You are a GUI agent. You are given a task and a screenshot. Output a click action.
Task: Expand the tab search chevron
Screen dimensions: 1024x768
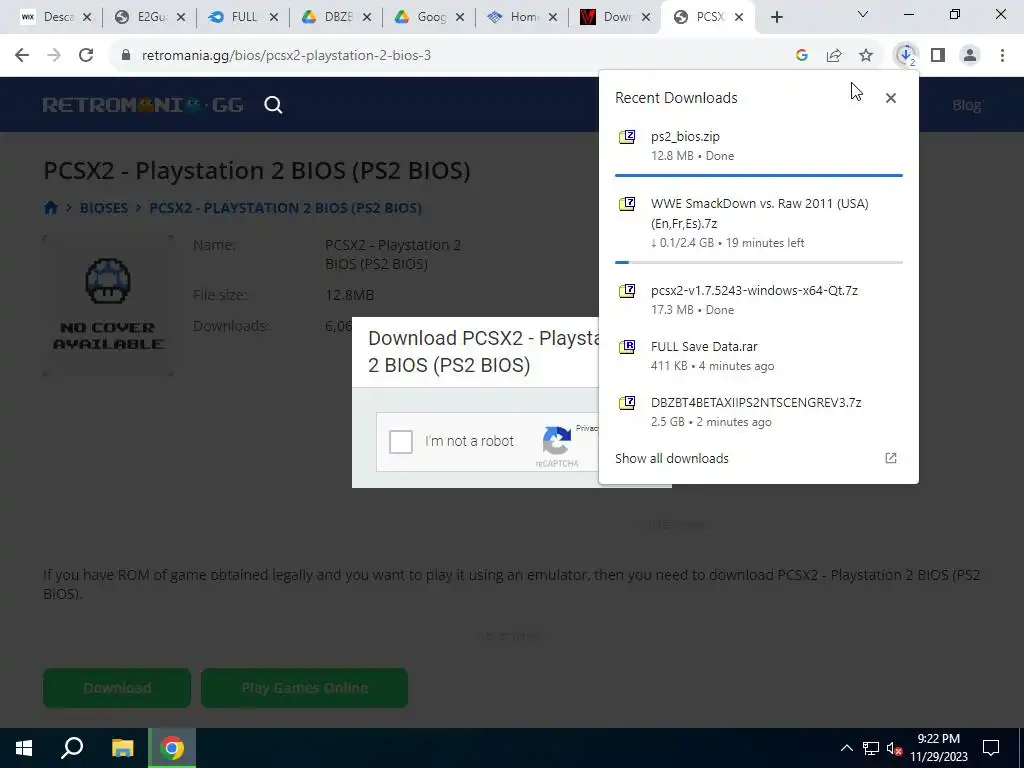tap(863, 14)
